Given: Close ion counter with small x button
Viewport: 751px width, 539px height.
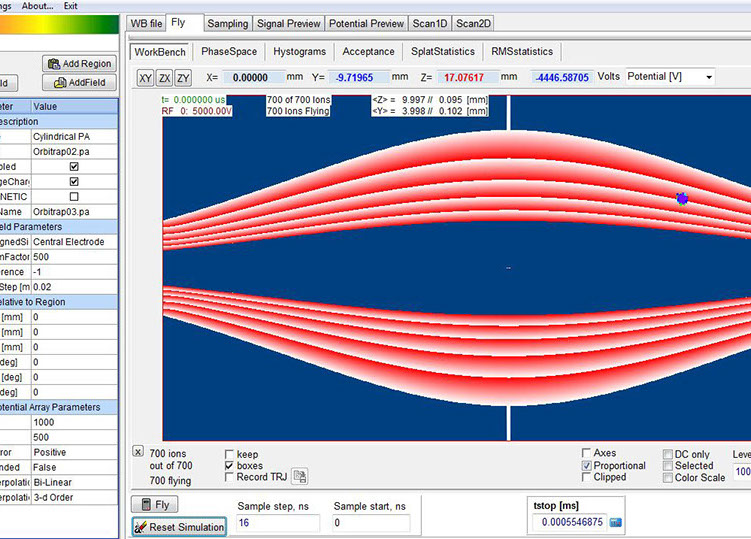Looking at the screenshot, I should tap(138, 452).
